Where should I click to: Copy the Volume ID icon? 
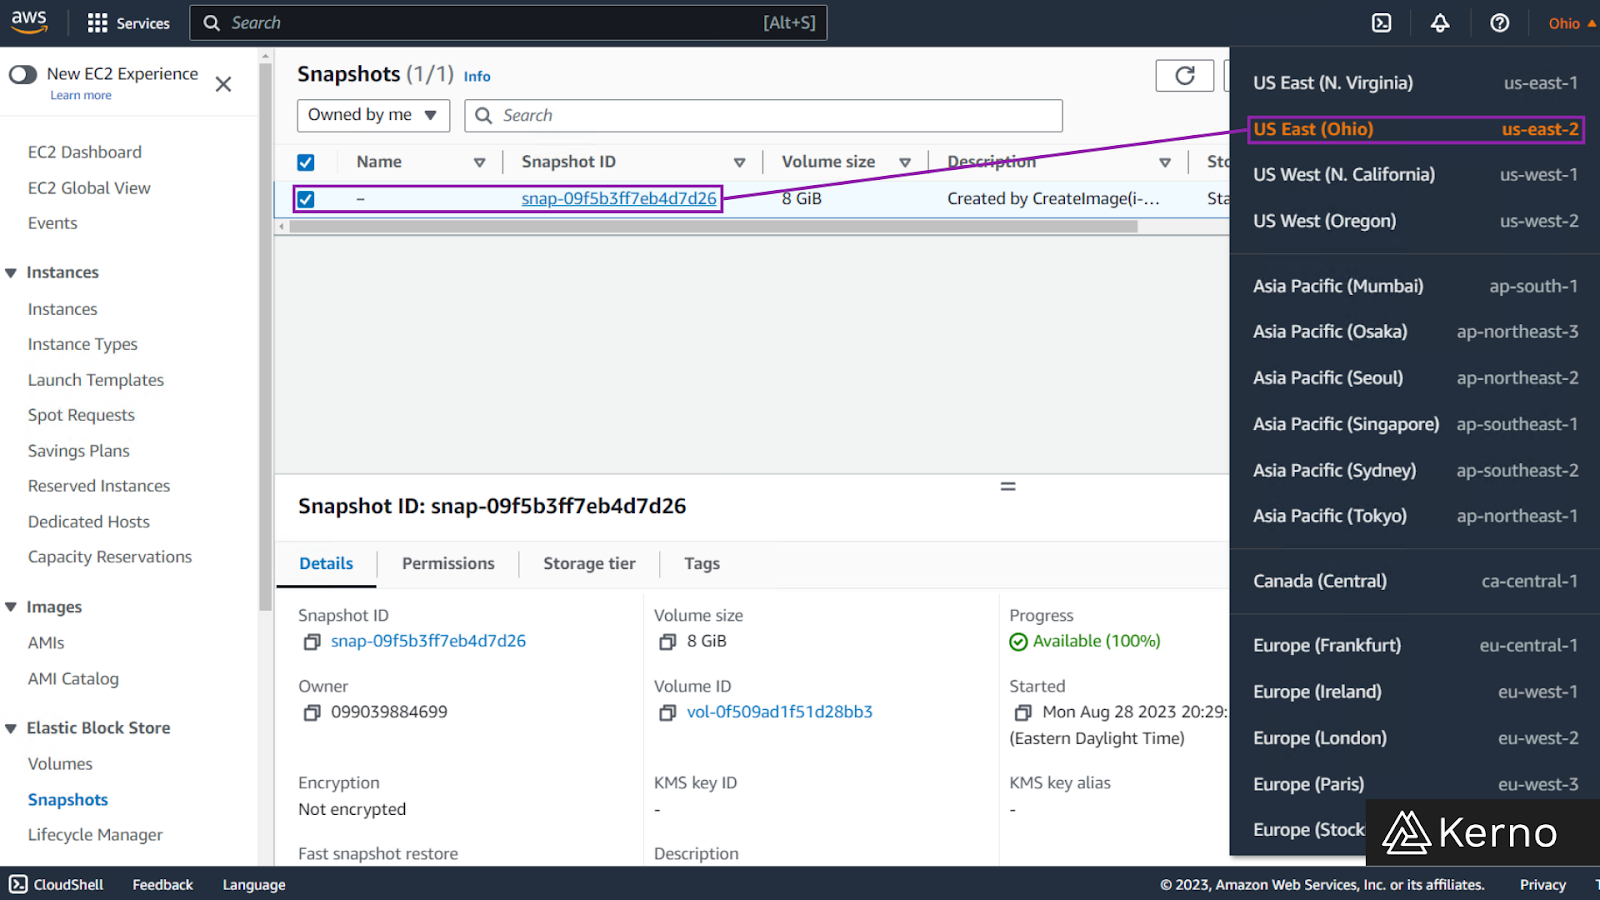pyautogui.click(x=667, y=713)
